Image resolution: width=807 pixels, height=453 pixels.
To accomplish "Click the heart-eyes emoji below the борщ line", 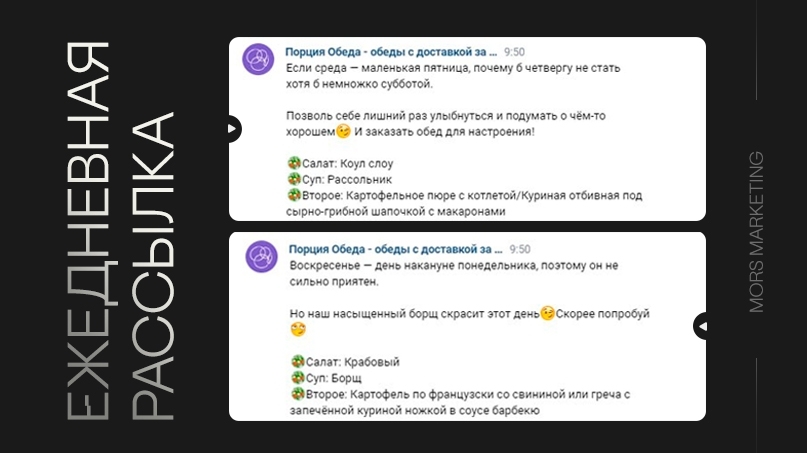I will click(298, 329).
